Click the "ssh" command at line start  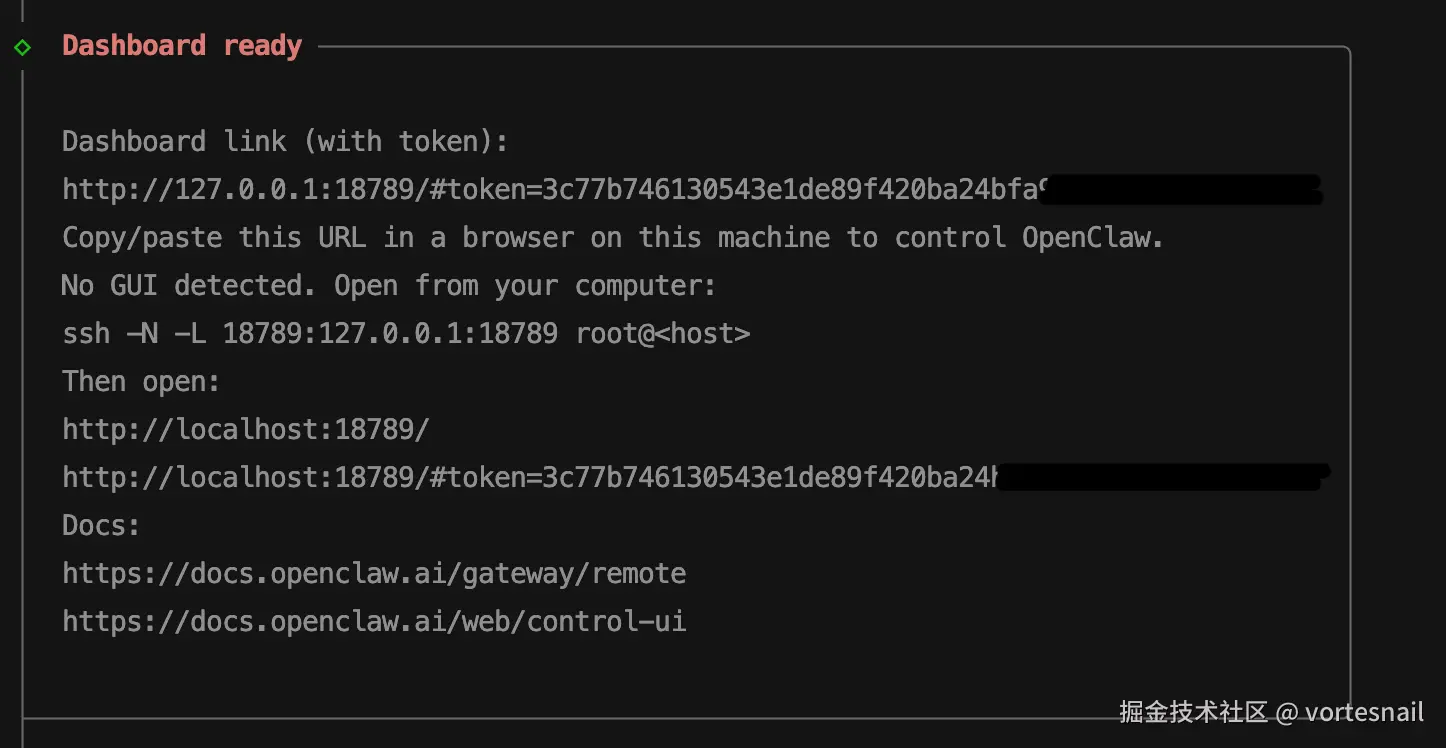86,333
